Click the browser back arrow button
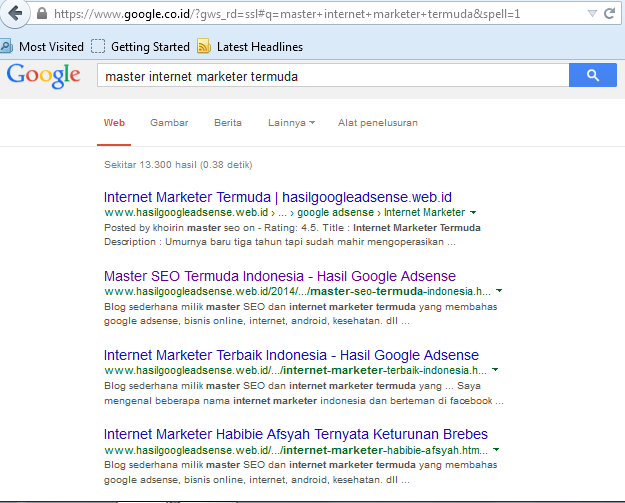Screen dimensions: 625x503 (14, 14)
